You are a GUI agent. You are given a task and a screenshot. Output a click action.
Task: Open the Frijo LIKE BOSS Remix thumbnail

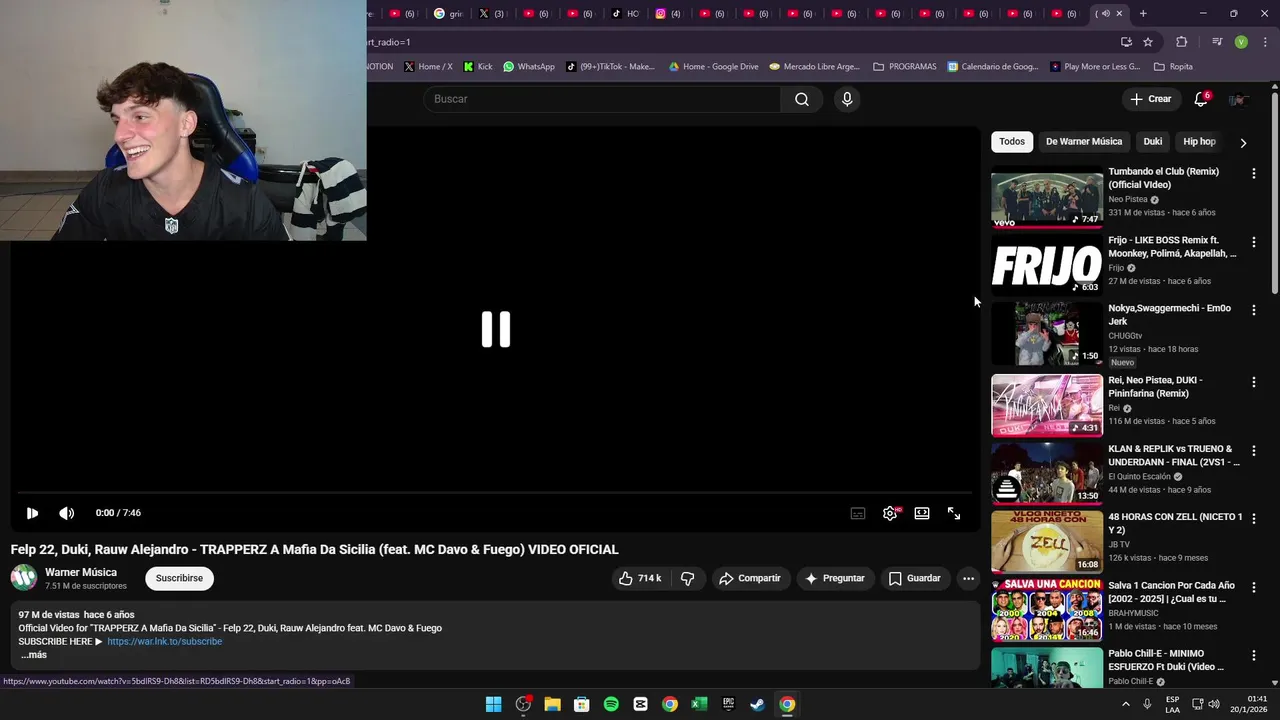pyautogui.click(x=1047, y=265)
